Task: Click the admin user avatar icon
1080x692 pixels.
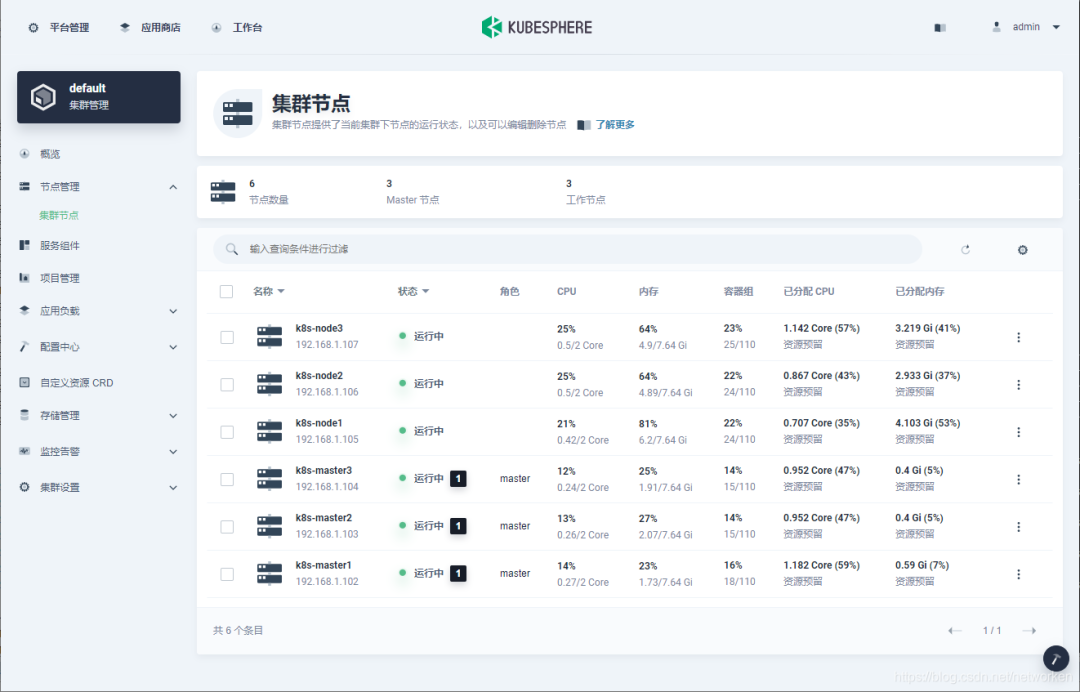Action: (996, 27)
